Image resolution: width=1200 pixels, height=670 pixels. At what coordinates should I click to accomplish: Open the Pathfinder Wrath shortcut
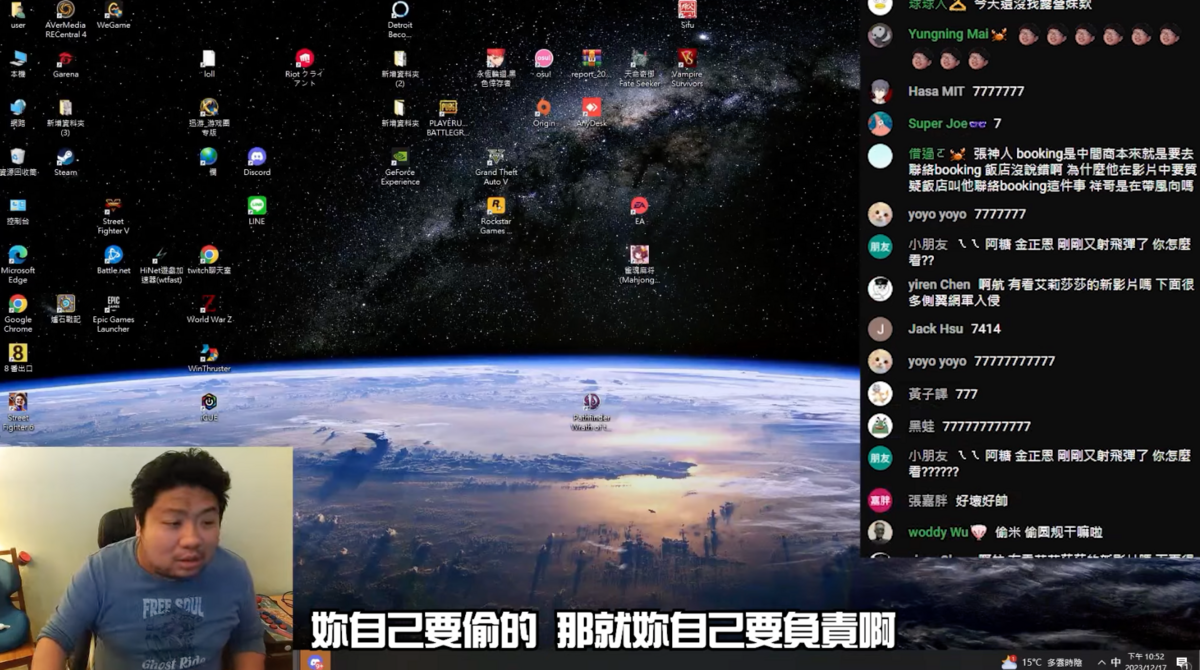pos(591,411)
